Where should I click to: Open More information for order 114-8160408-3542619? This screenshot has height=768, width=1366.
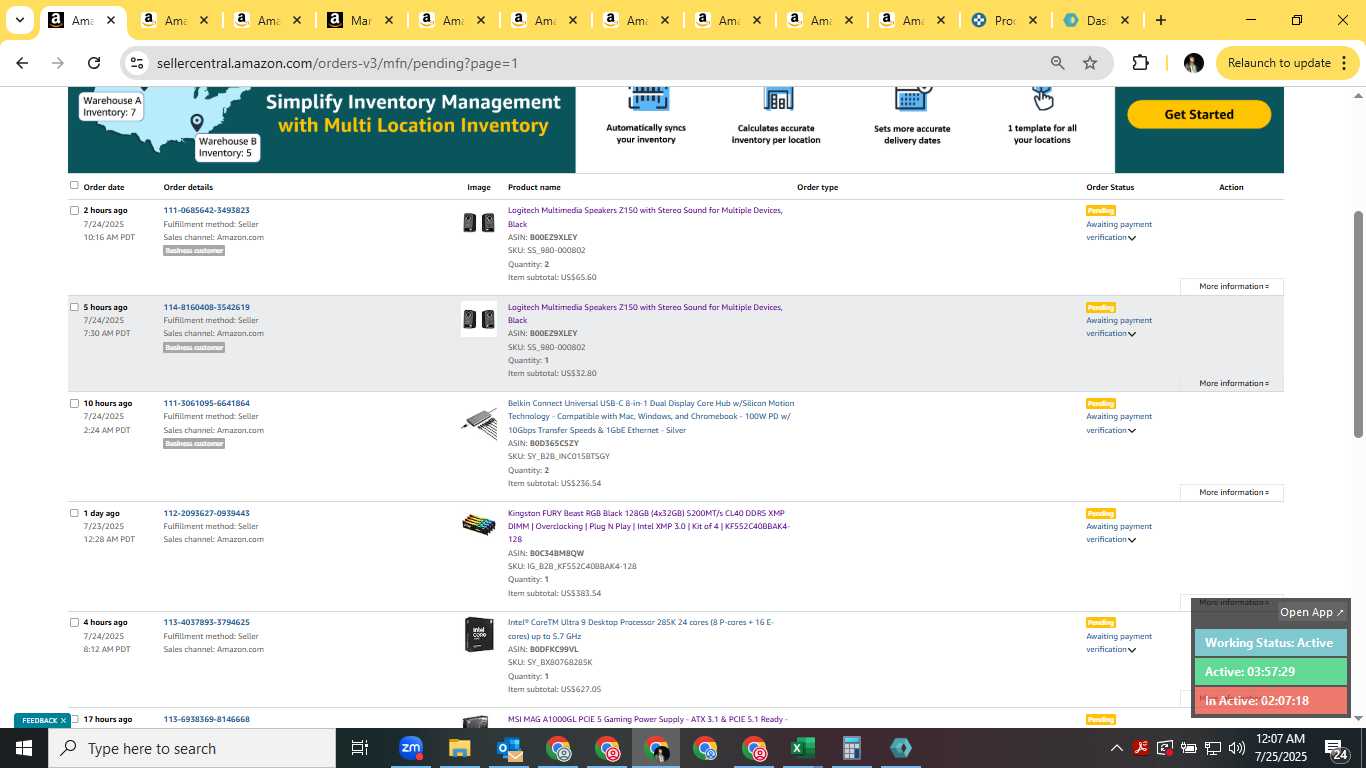[x=1232, y=383]
